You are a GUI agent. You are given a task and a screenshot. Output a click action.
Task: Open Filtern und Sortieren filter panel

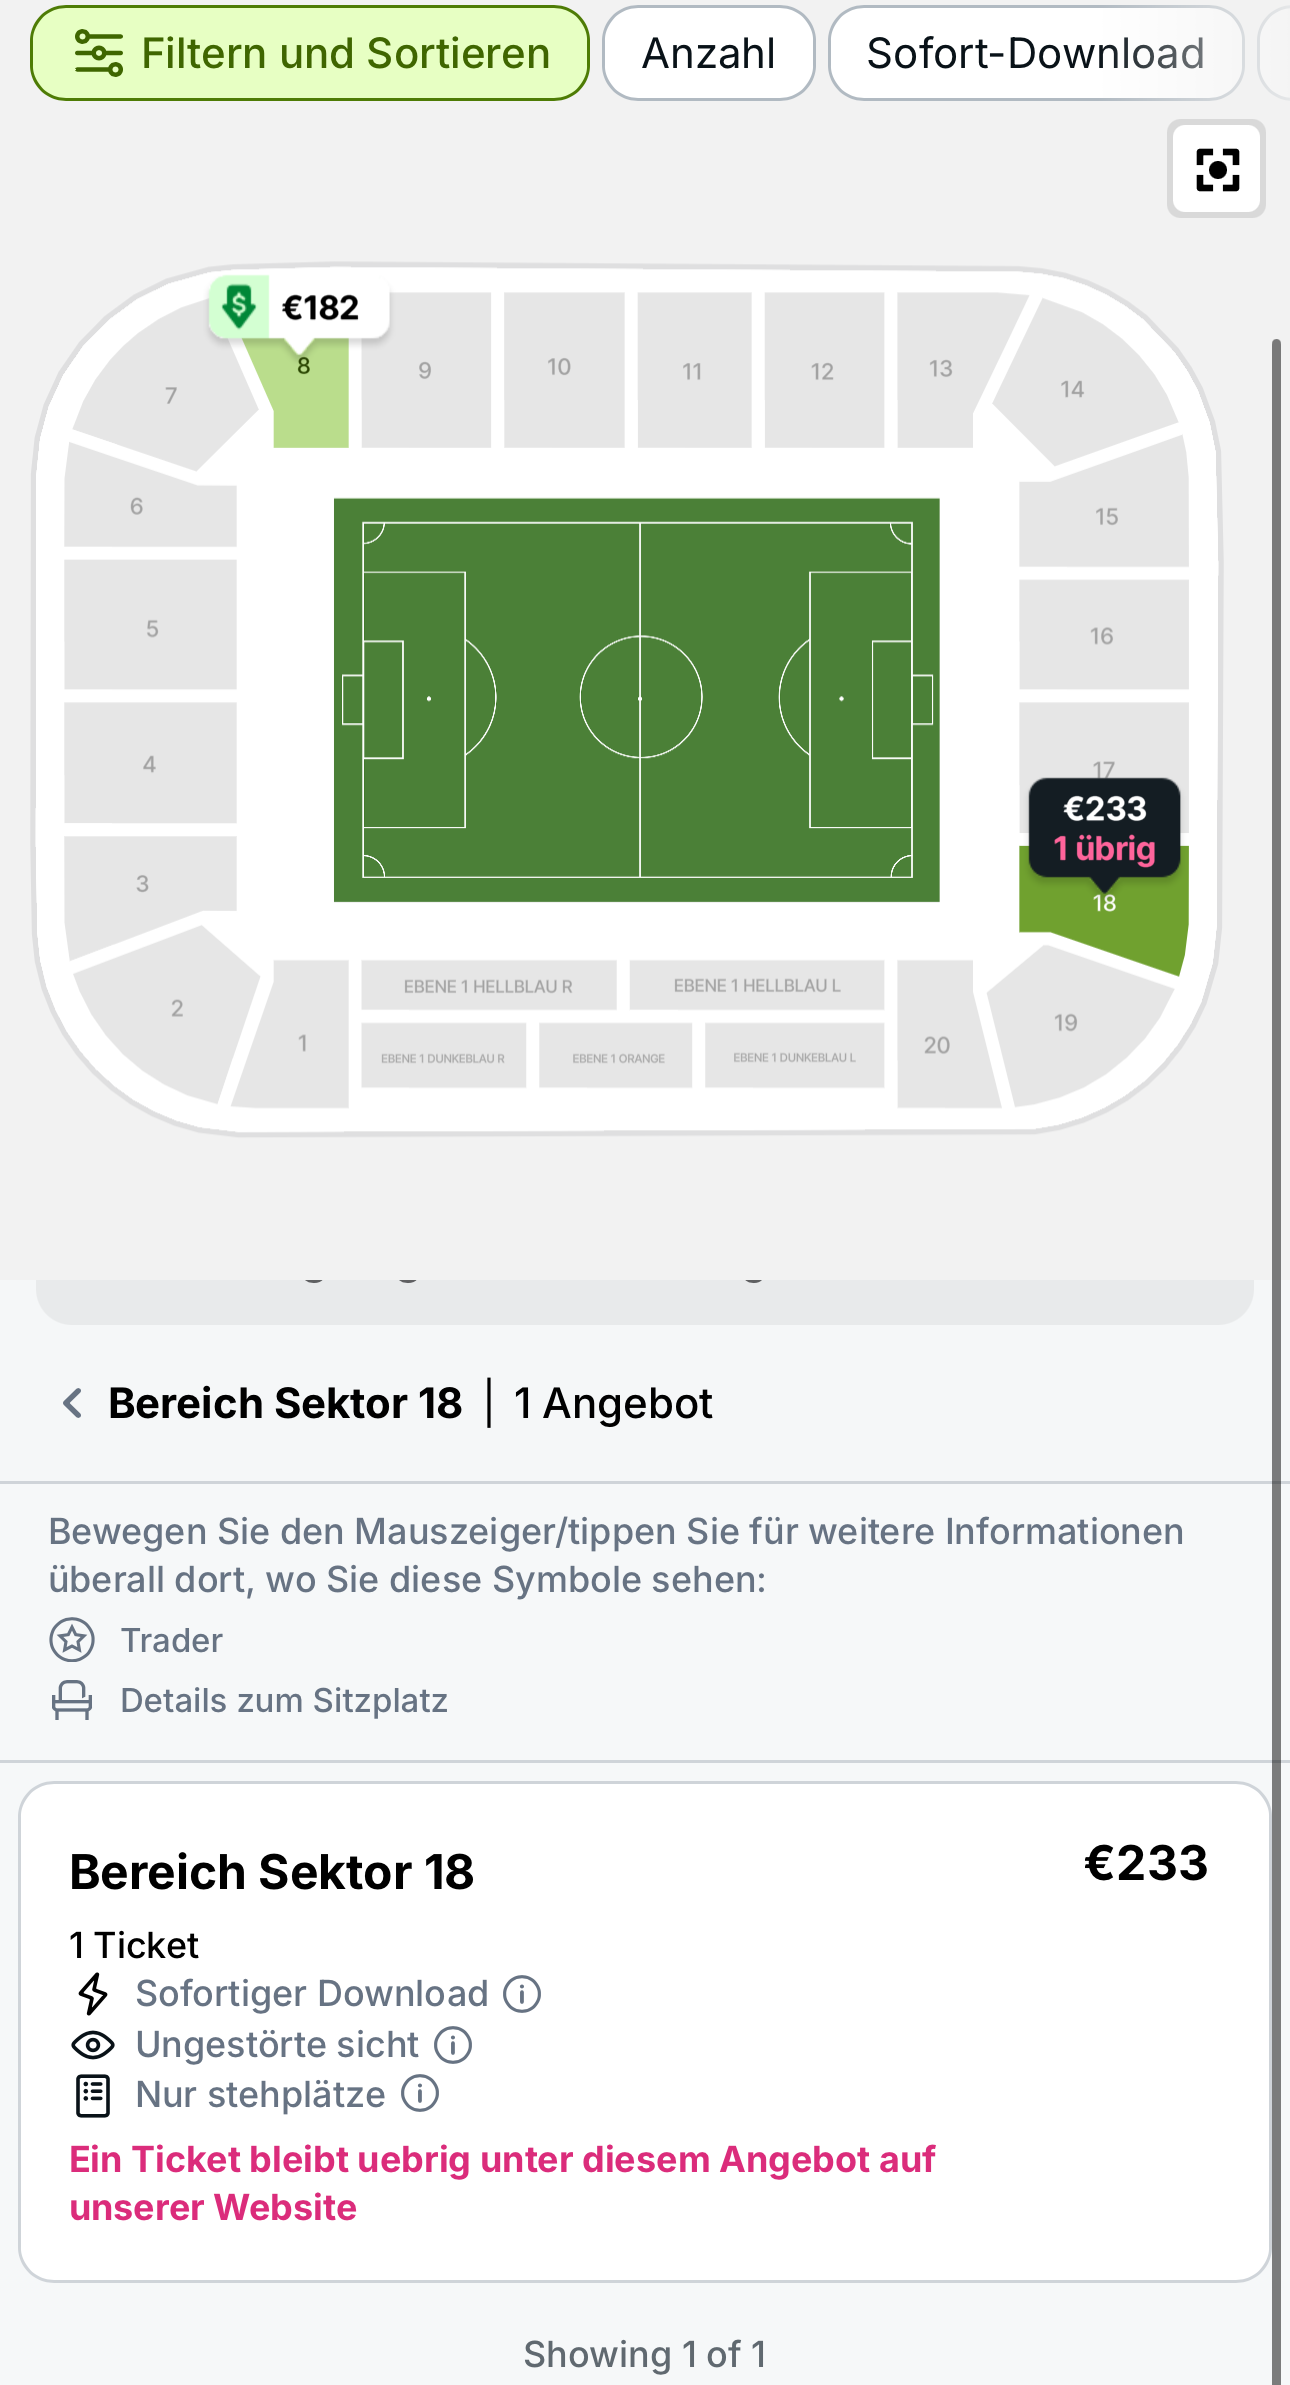click(x=310, y=54)
